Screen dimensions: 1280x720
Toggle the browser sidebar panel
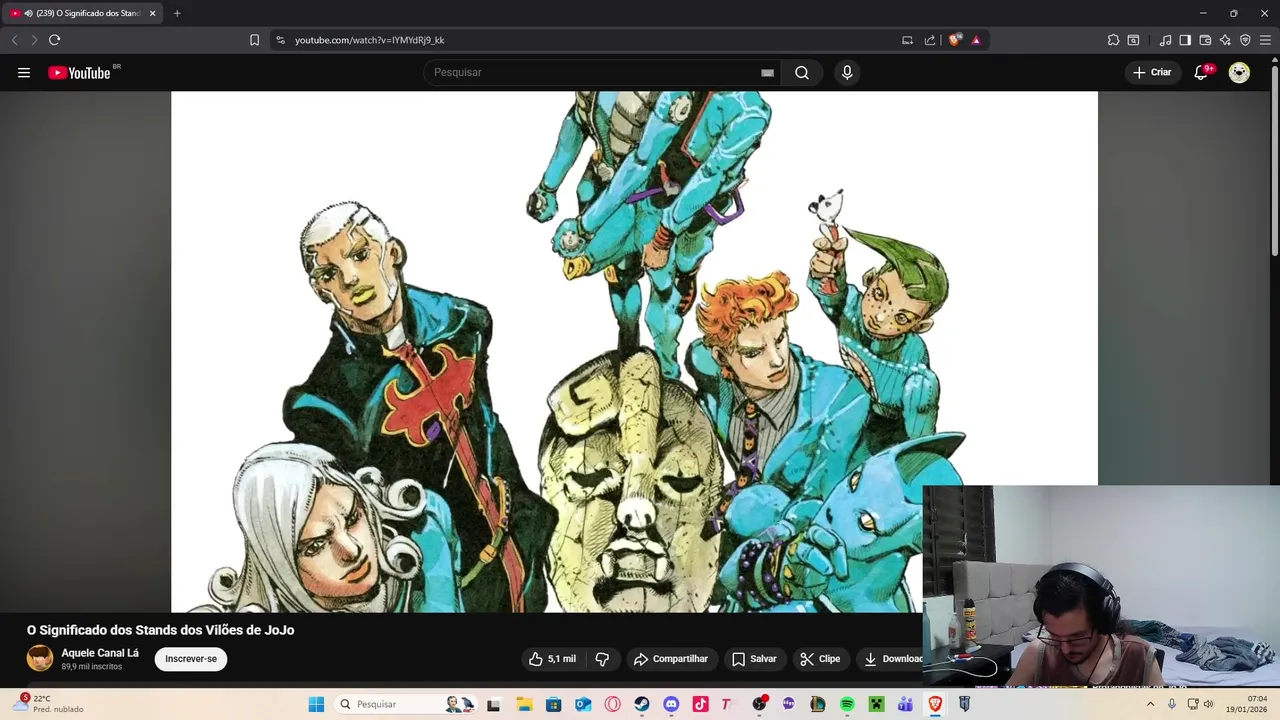pos(1185,40)
